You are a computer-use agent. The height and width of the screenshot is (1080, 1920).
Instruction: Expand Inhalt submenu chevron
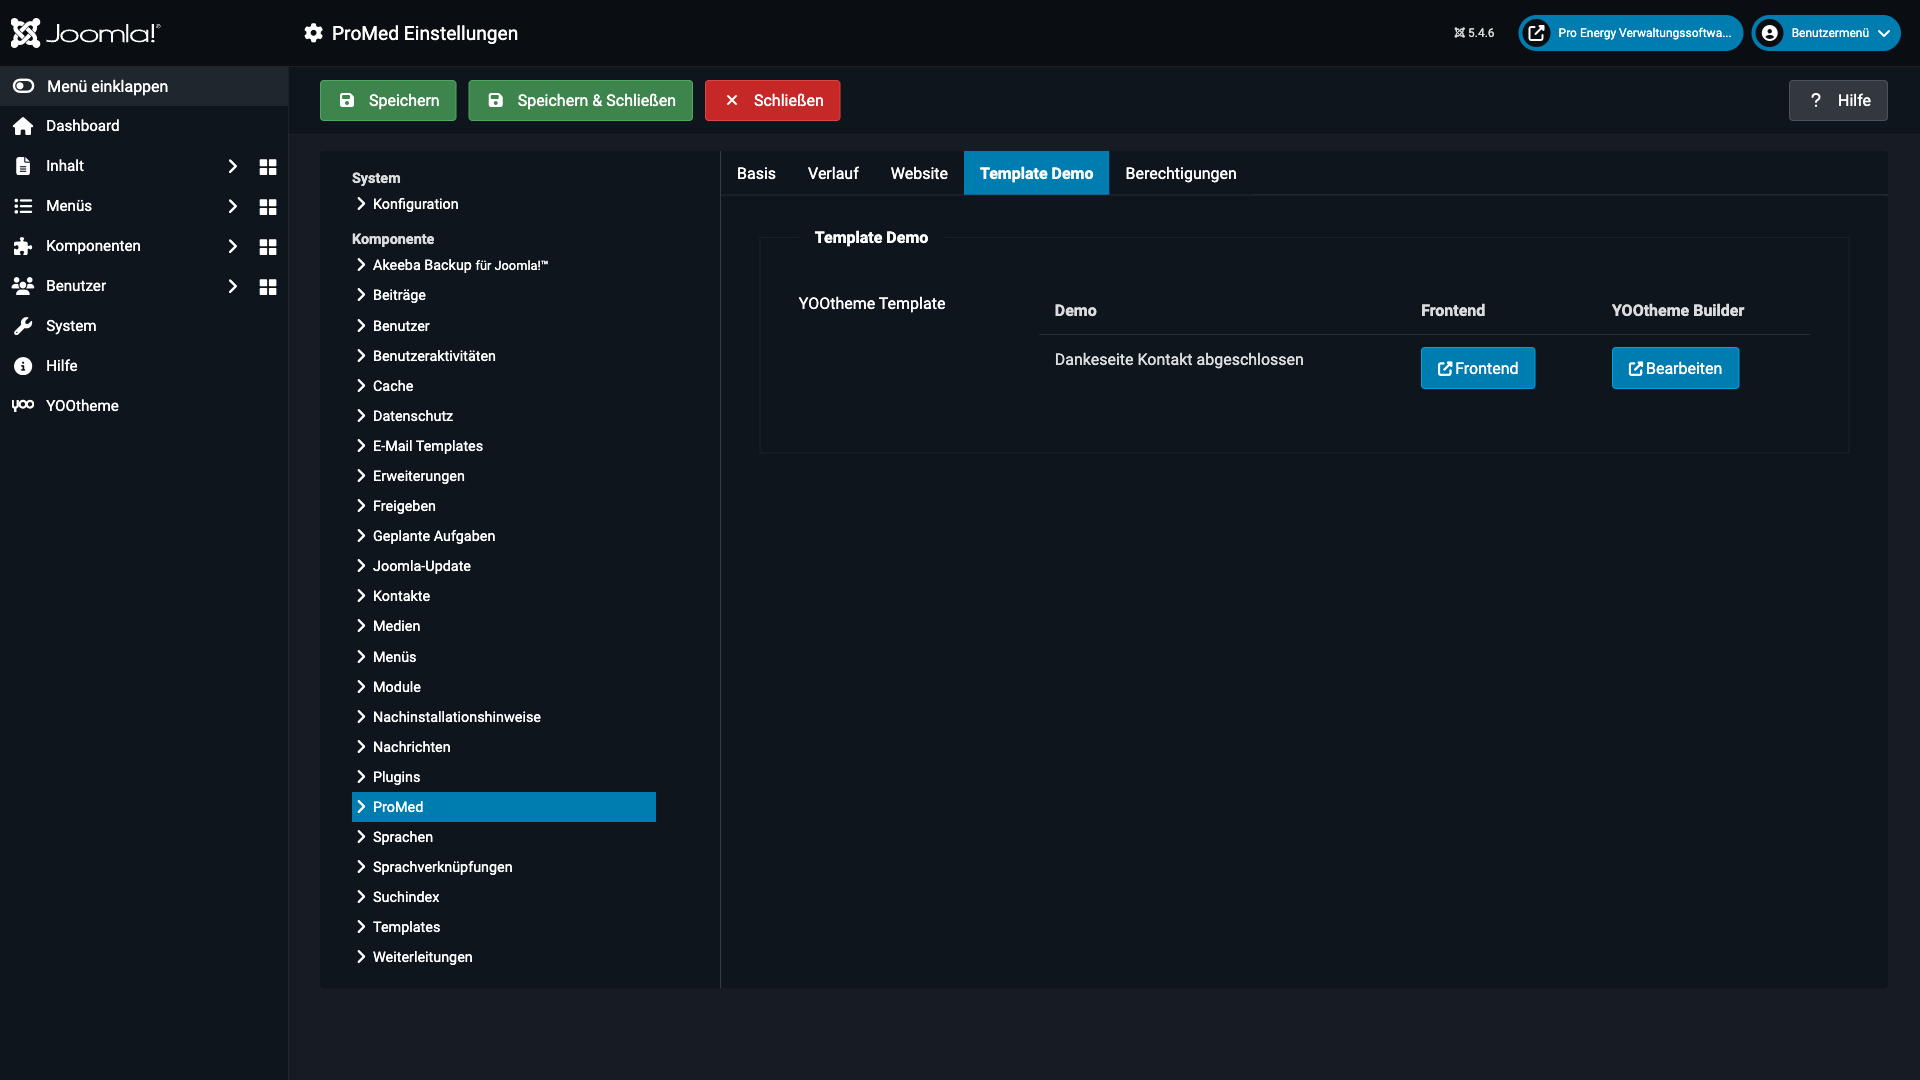(232, 166)
